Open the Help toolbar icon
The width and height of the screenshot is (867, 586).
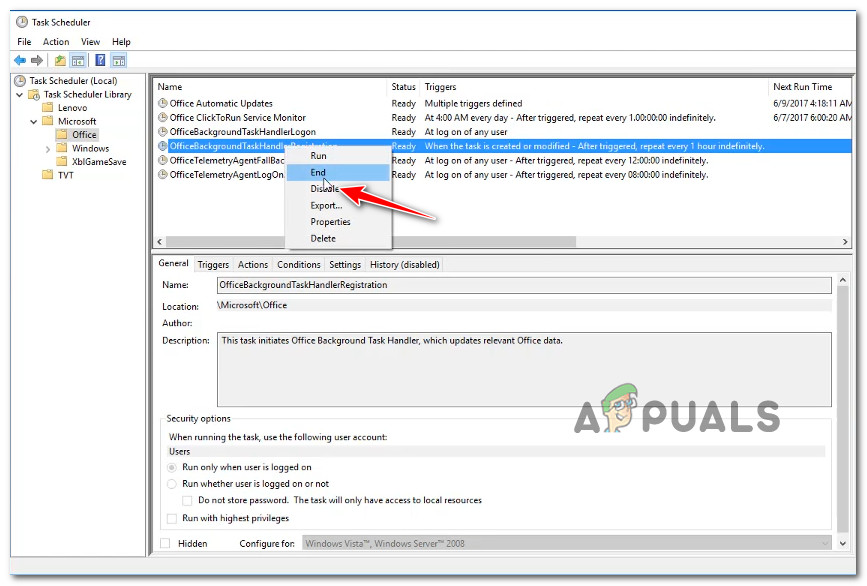[x=100, y=60]
